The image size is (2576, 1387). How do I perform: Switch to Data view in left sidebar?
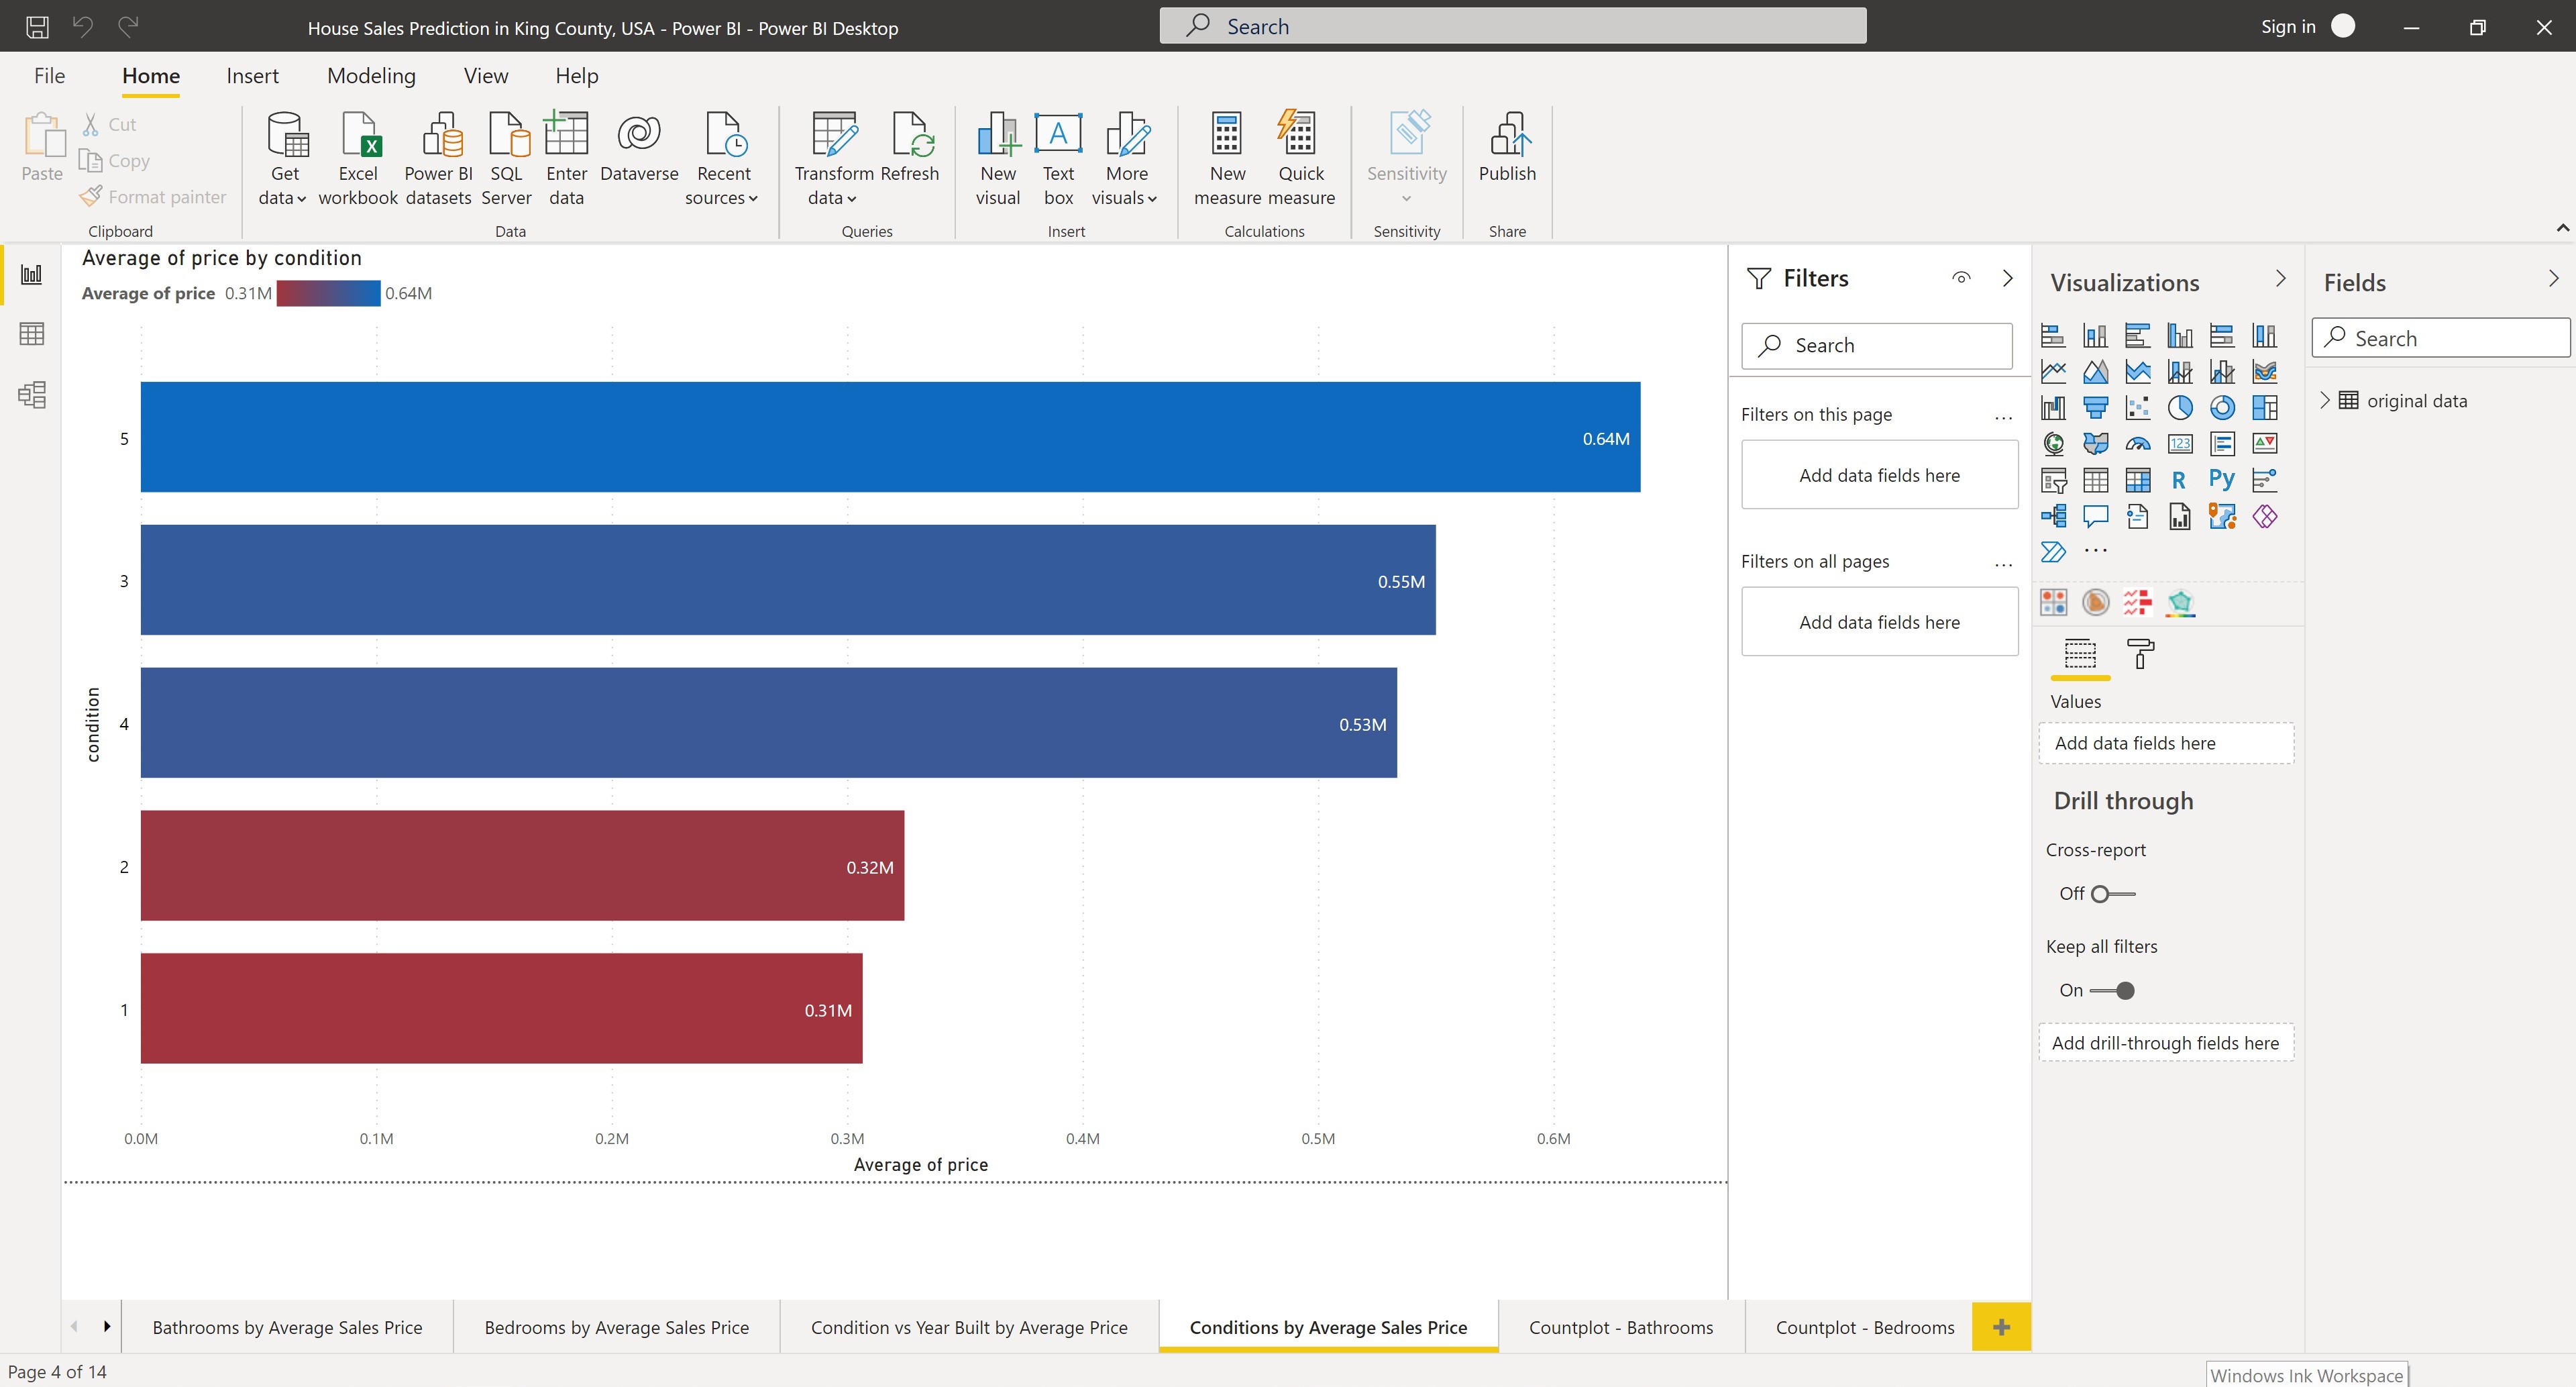click(x=31, y=334)
